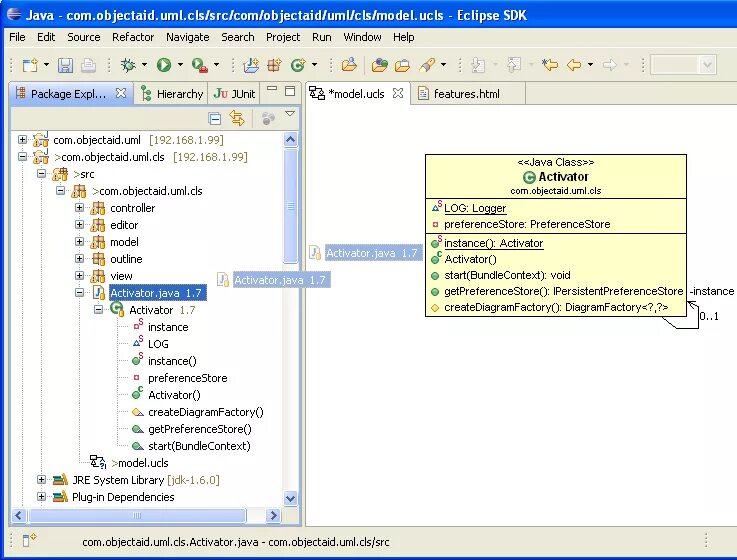Click vertical scrollbar up arrow in explorer
The height and width of the screenshot is (560, 737).
pyautogui.click(x=290, y=140)
